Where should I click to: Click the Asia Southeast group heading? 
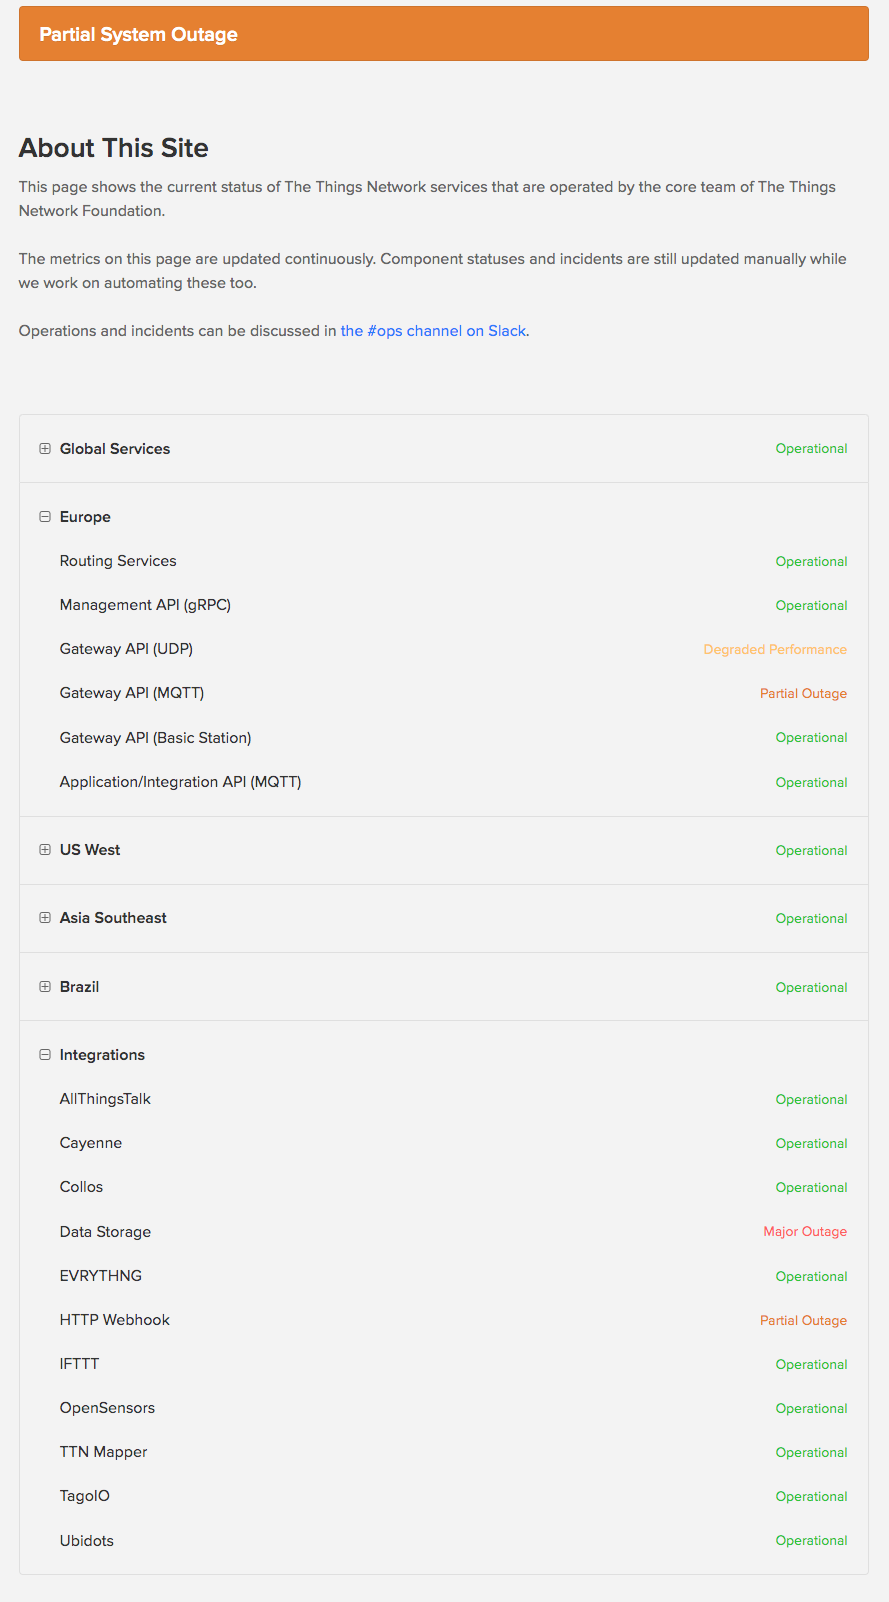pyautogui.click(x=113, y=918)
